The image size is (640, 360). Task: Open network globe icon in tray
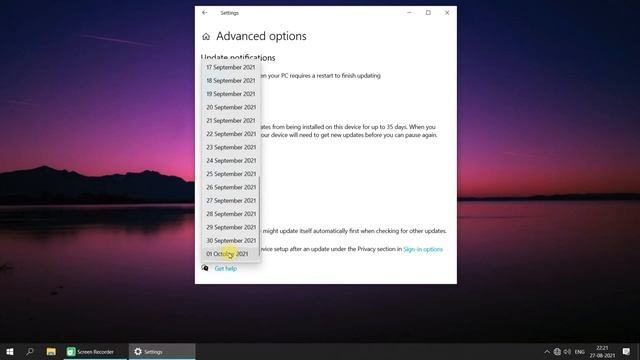557,351
